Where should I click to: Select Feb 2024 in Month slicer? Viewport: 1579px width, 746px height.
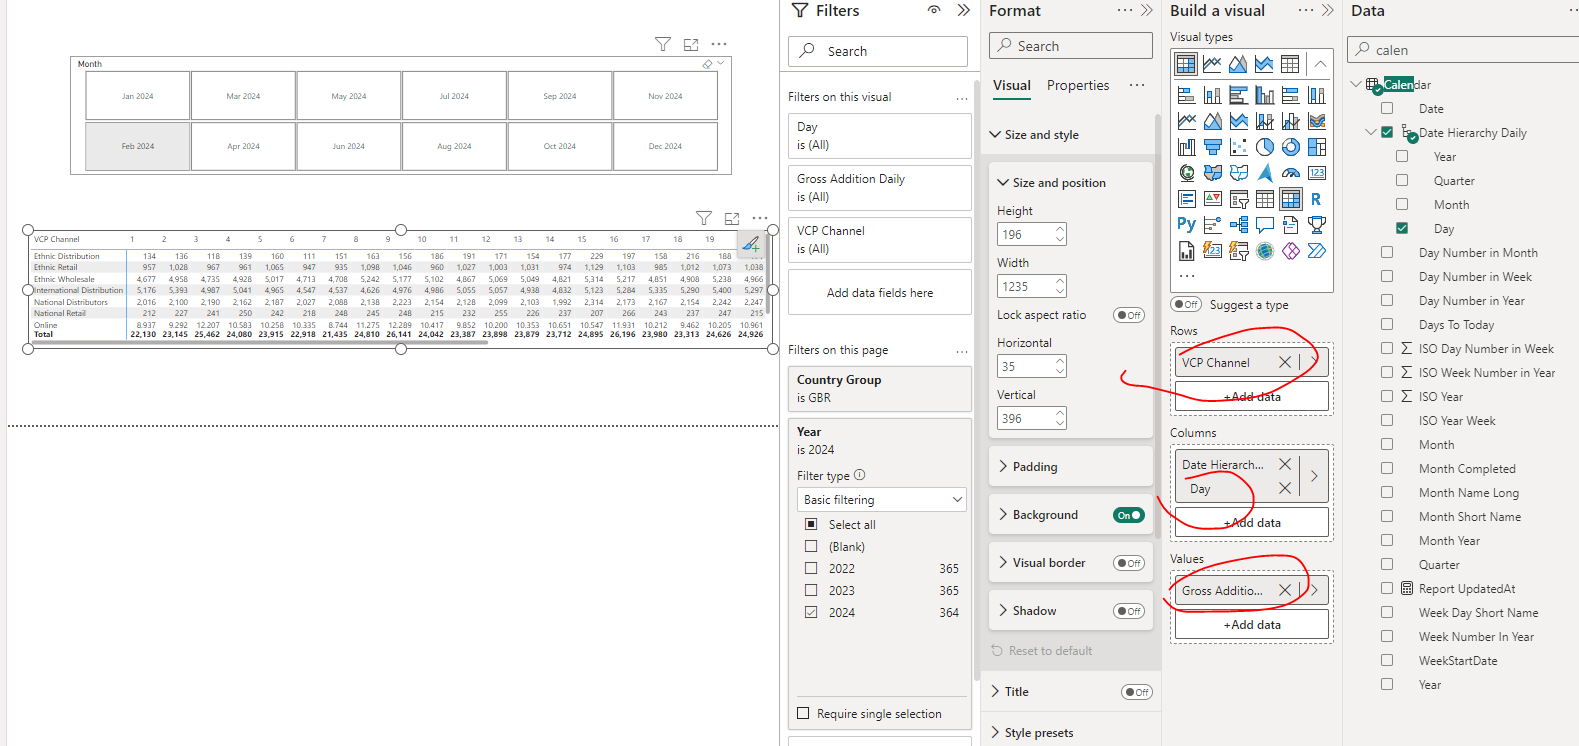138,146
